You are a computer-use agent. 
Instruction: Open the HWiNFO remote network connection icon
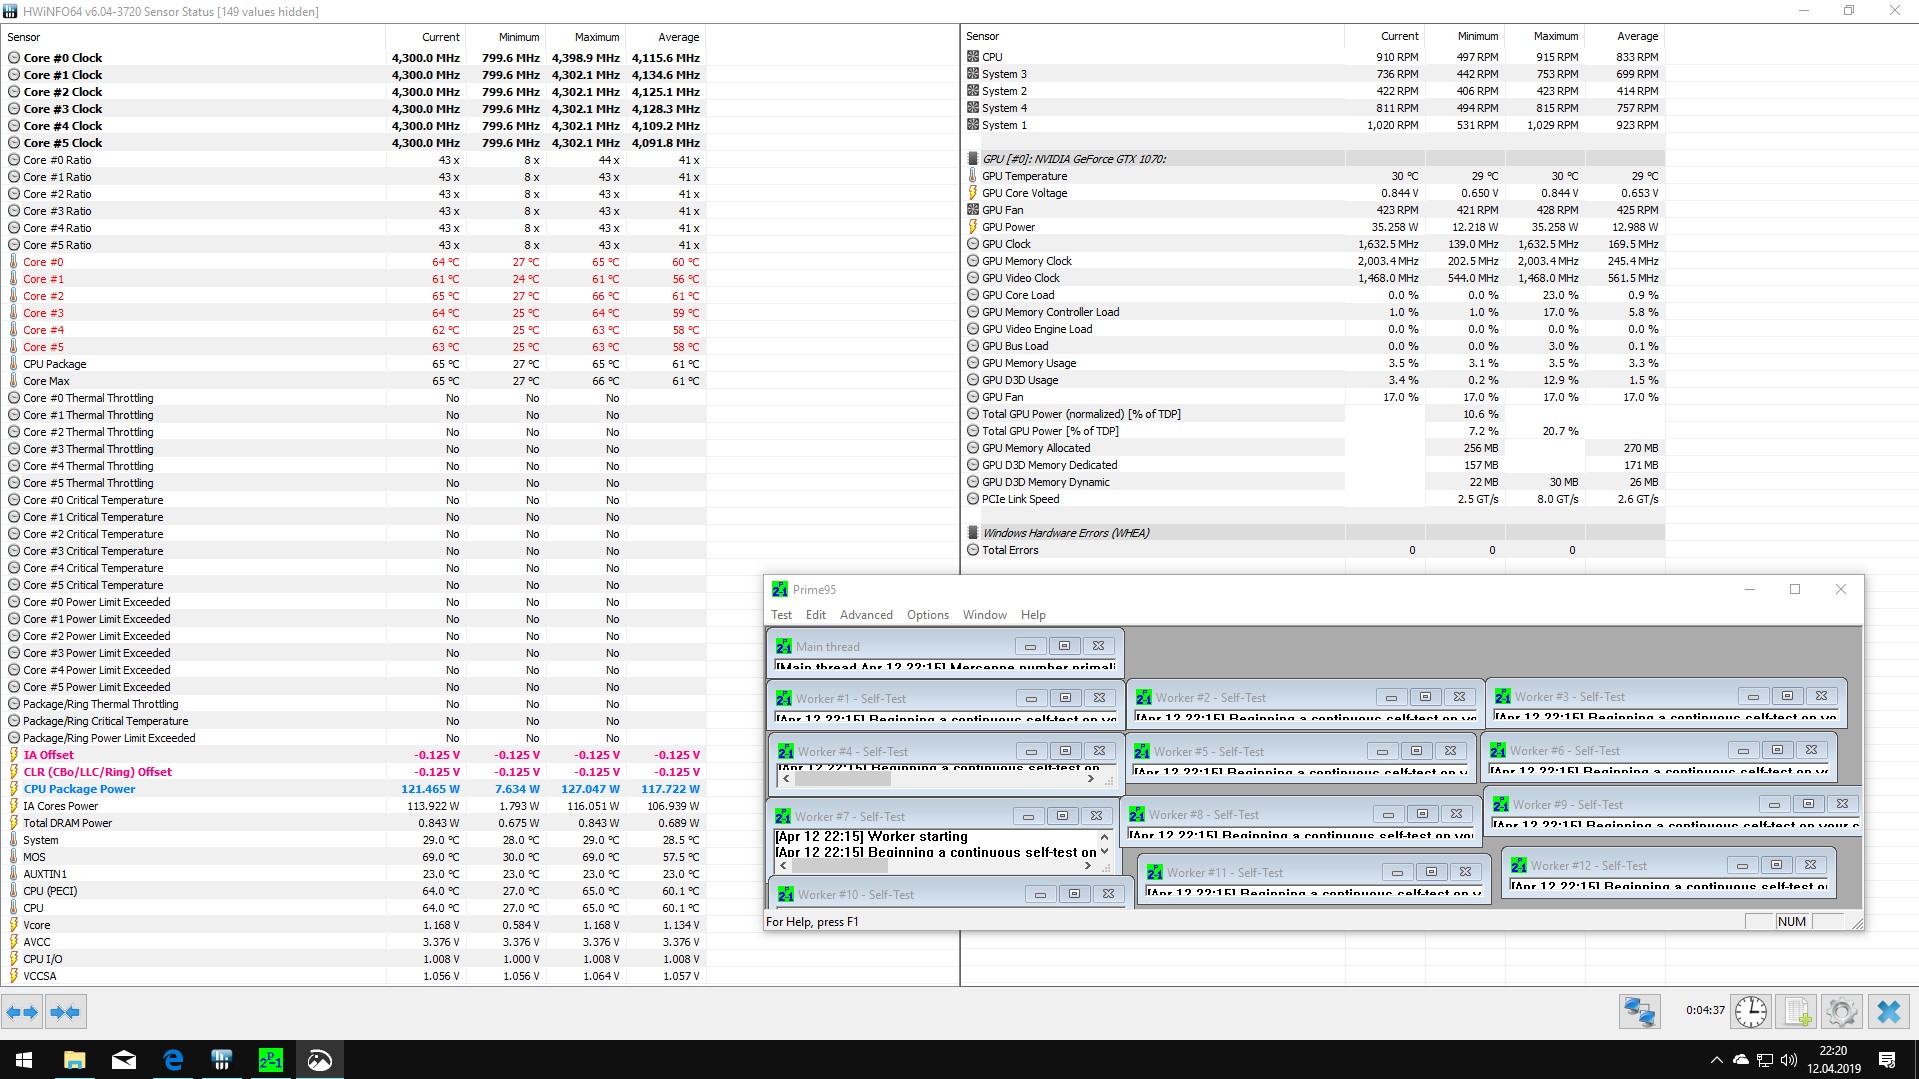[1639, 1012]
